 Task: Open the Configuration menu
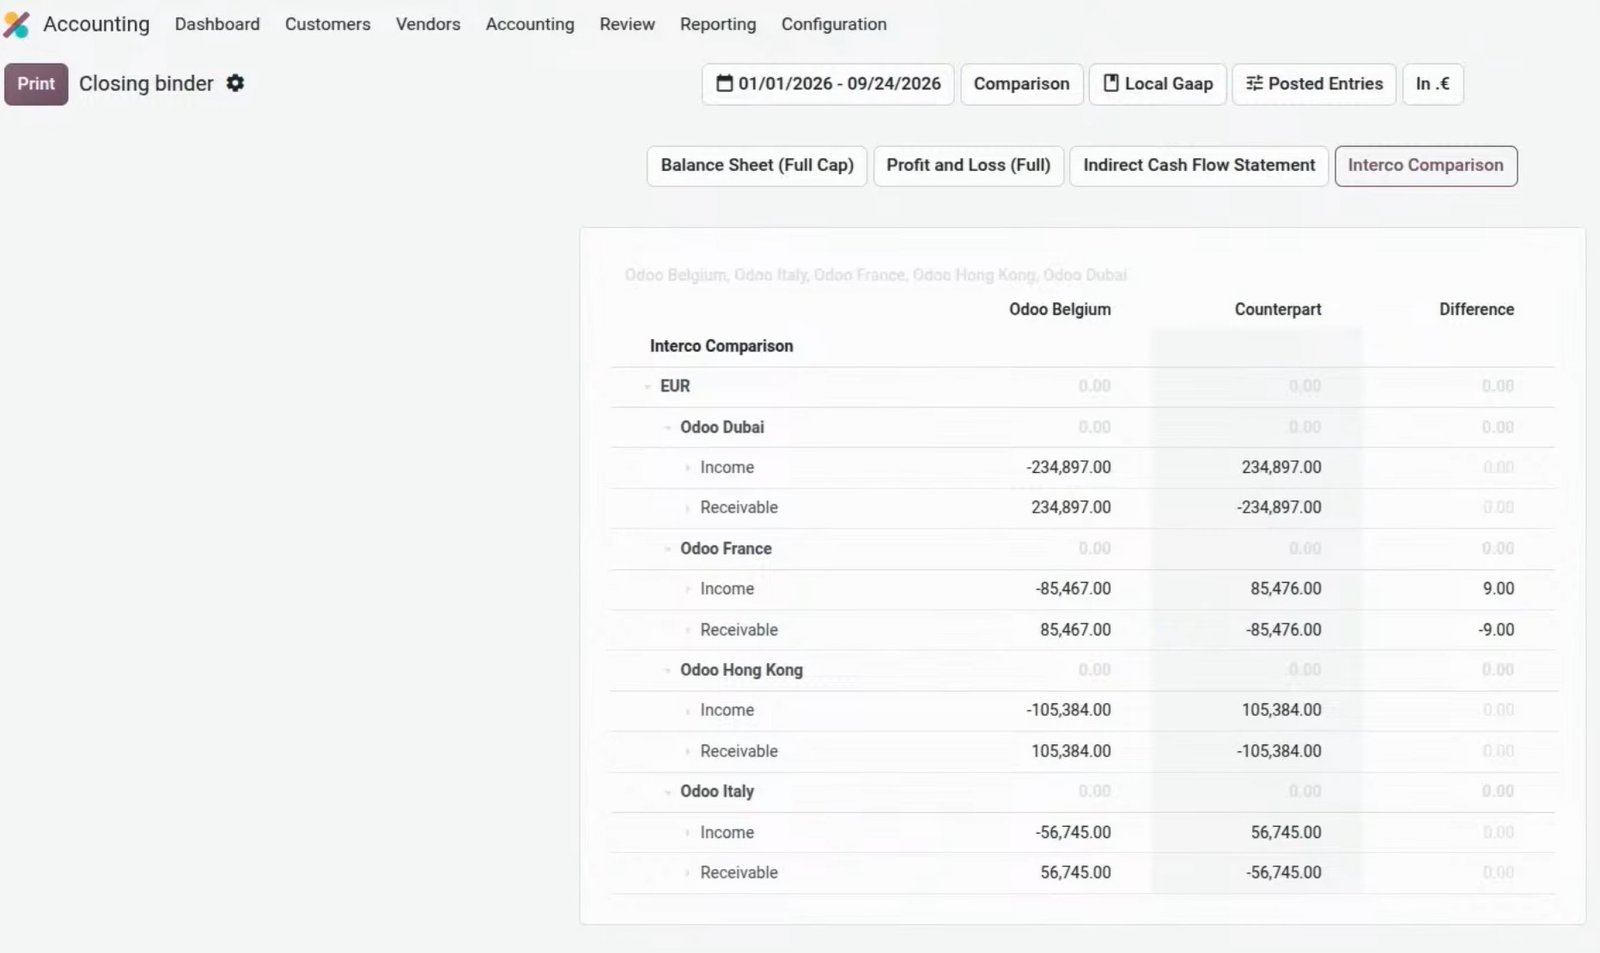point(834,24)
